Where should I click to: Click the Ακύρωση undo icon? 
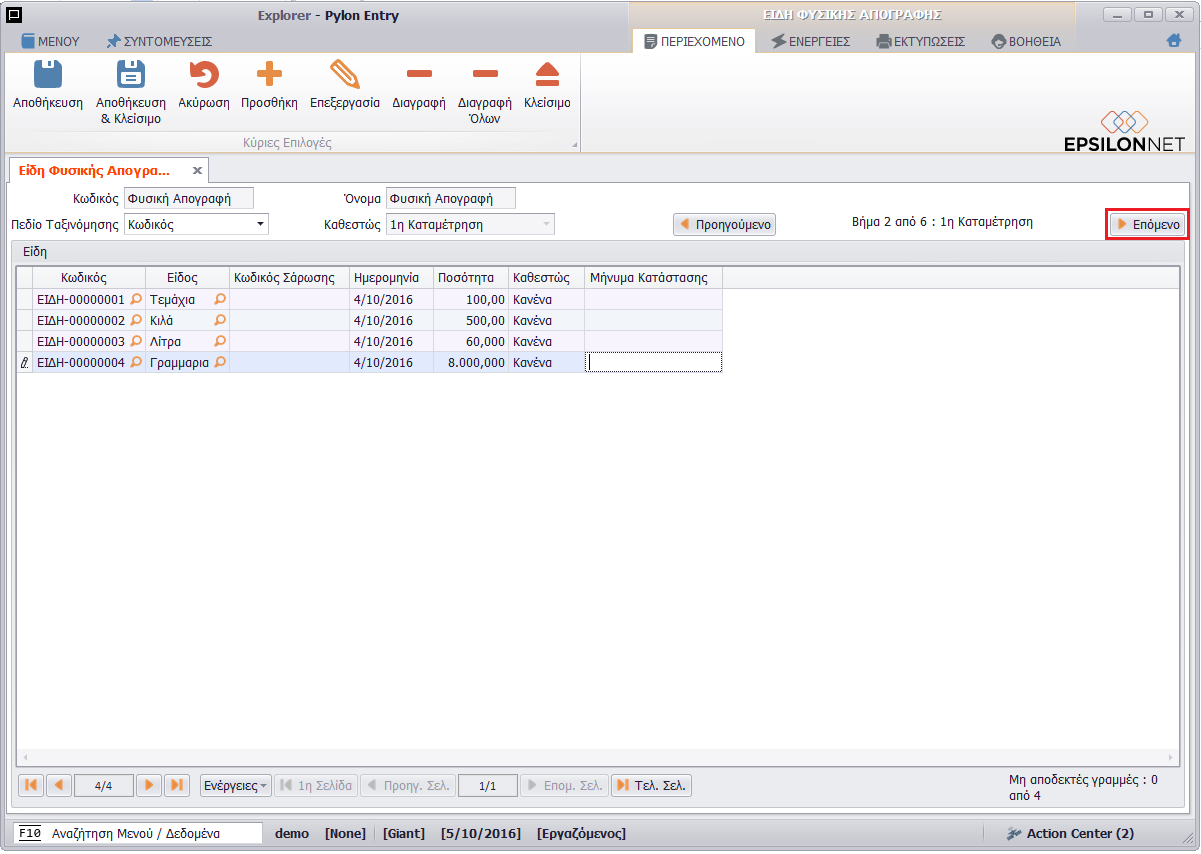(x=204, y=76)
